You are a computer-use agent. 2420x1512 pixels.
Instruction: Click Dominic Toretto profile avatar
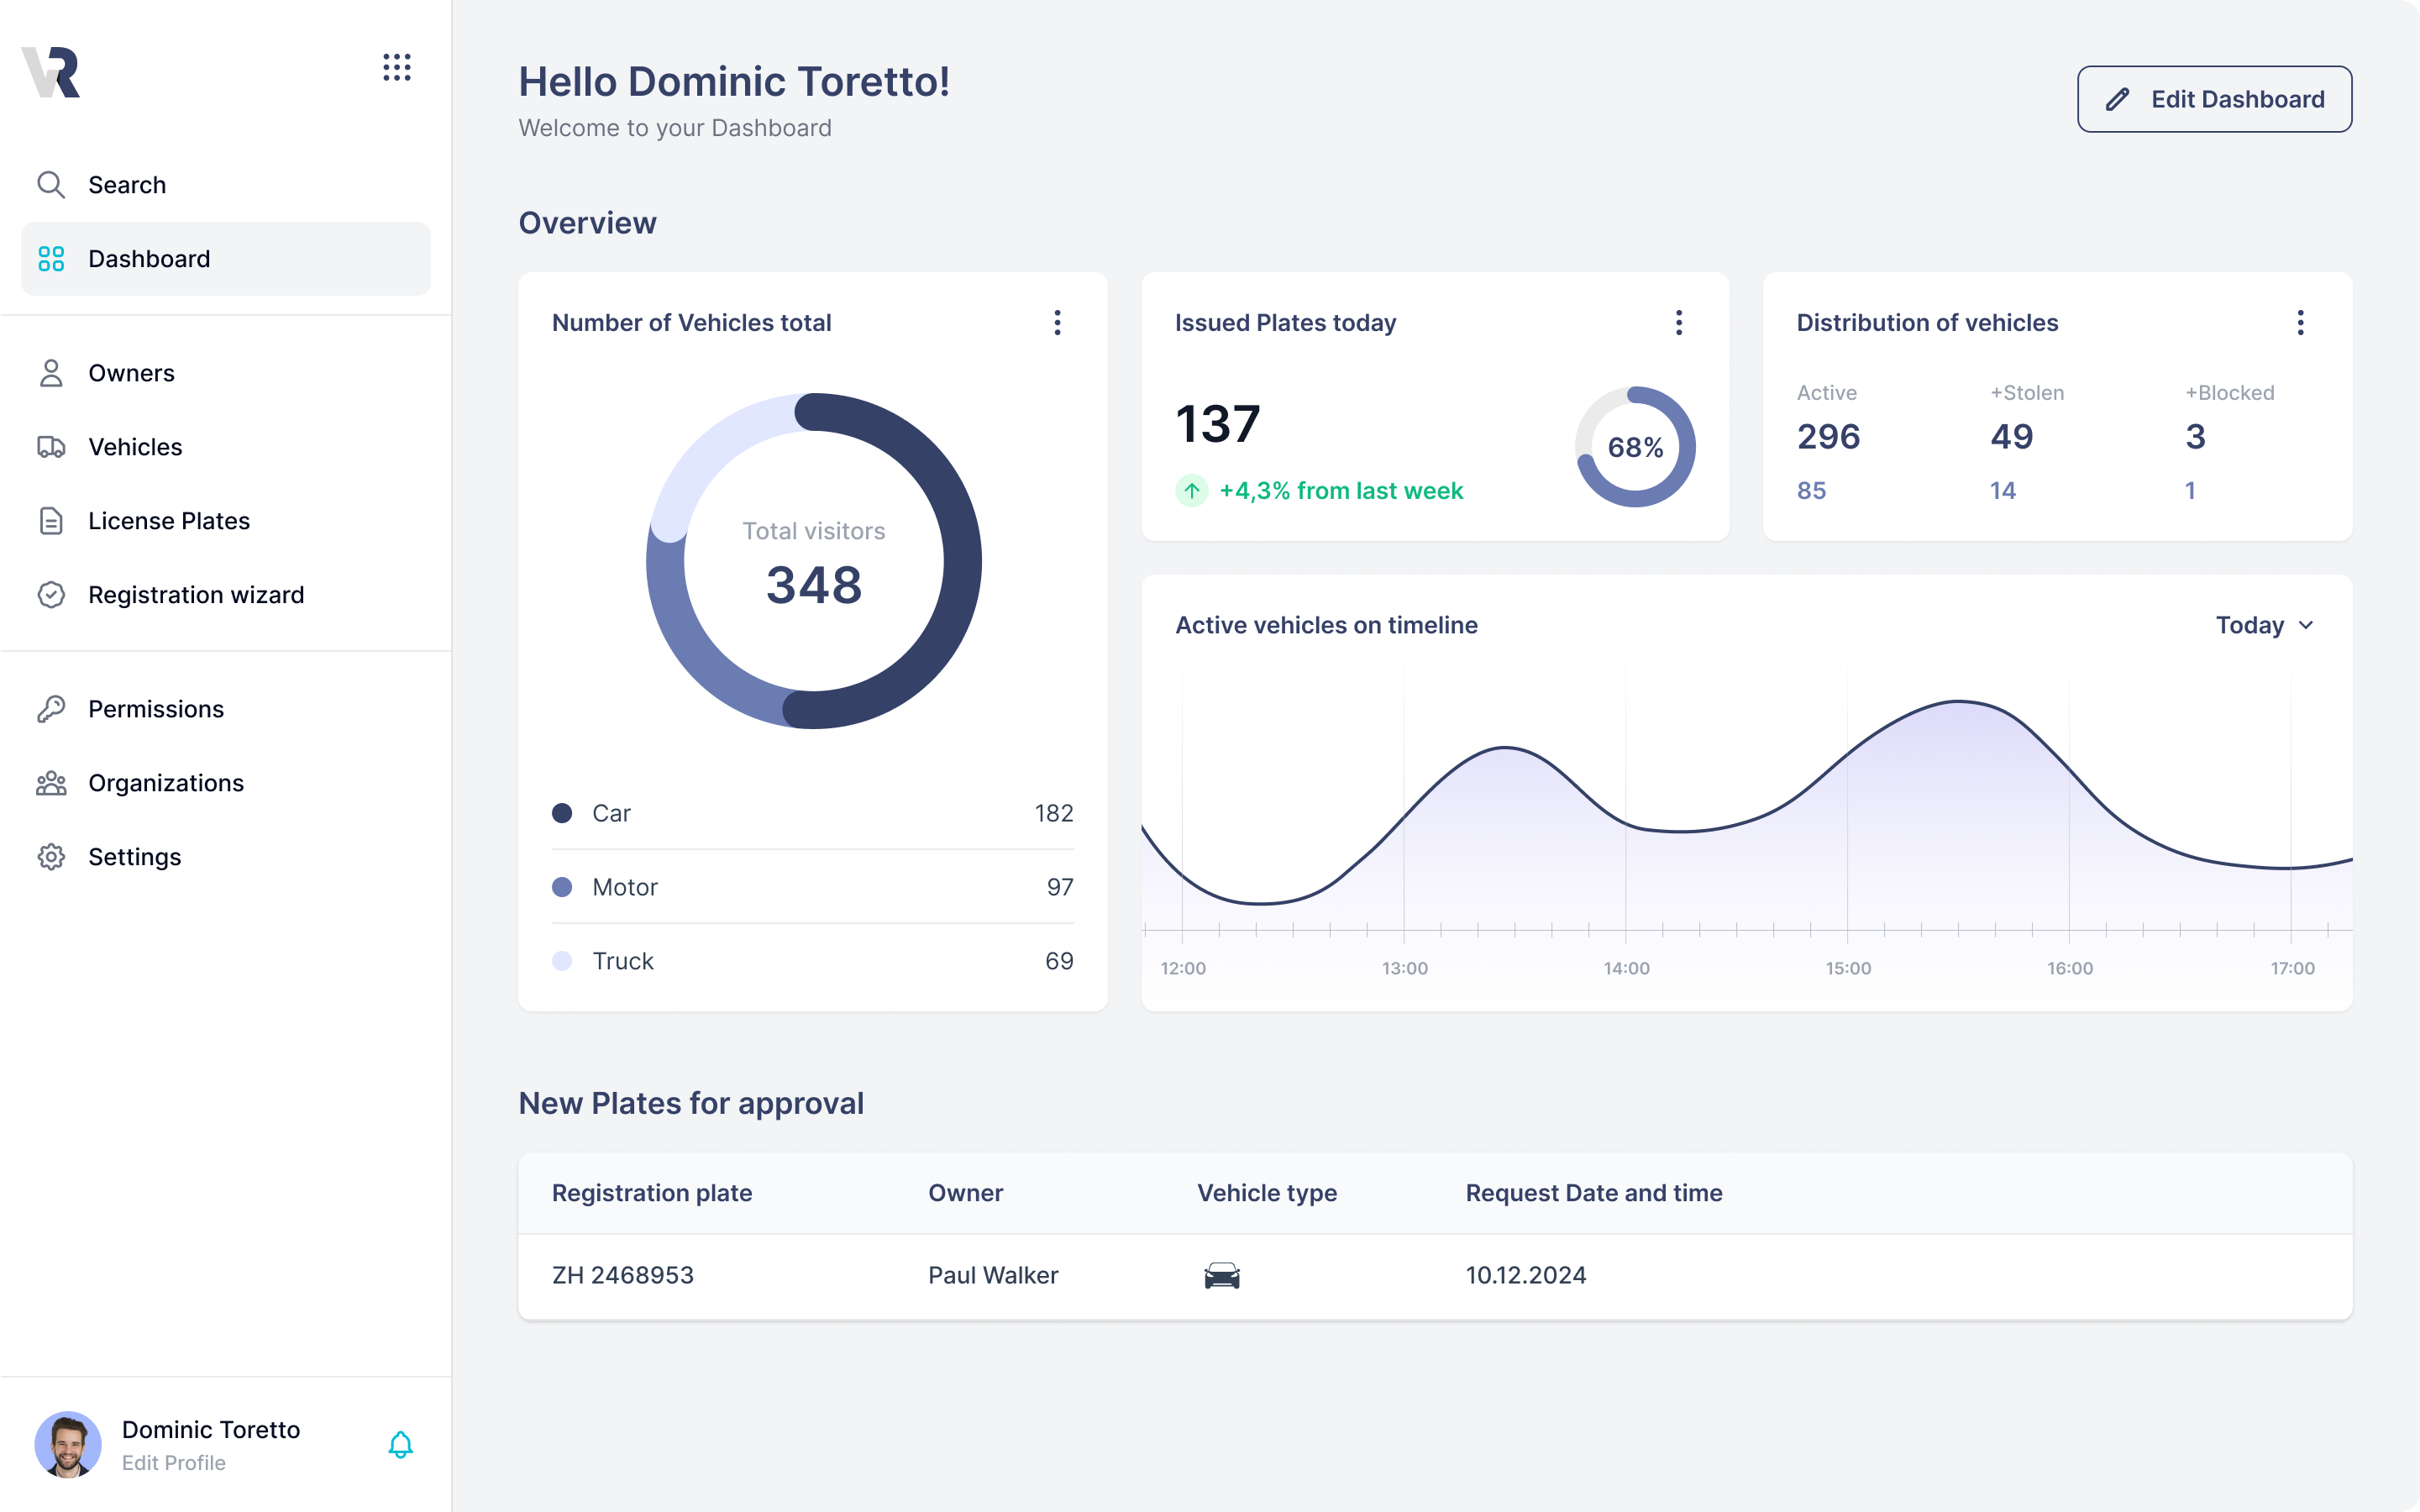point(68,1444)
